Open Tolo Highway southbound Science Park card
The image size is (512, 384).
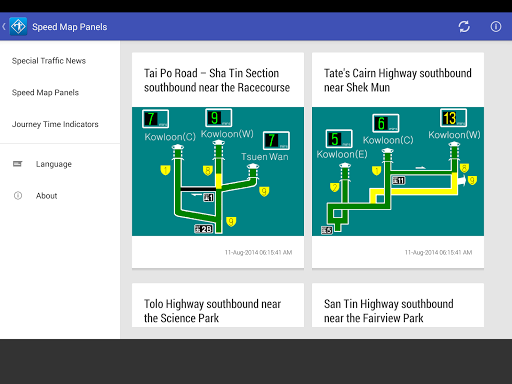coord(218,305)
